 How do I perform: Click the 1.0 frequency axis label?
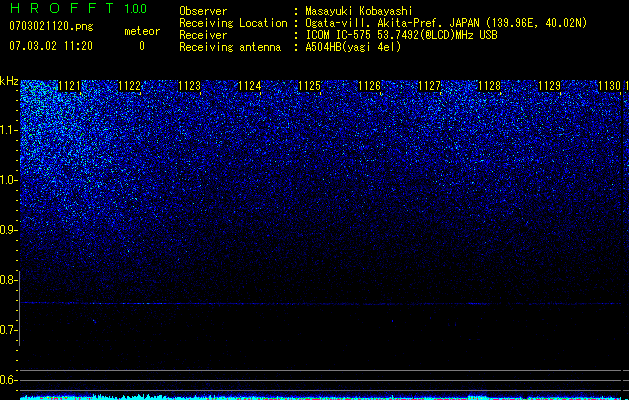point(8,180)
